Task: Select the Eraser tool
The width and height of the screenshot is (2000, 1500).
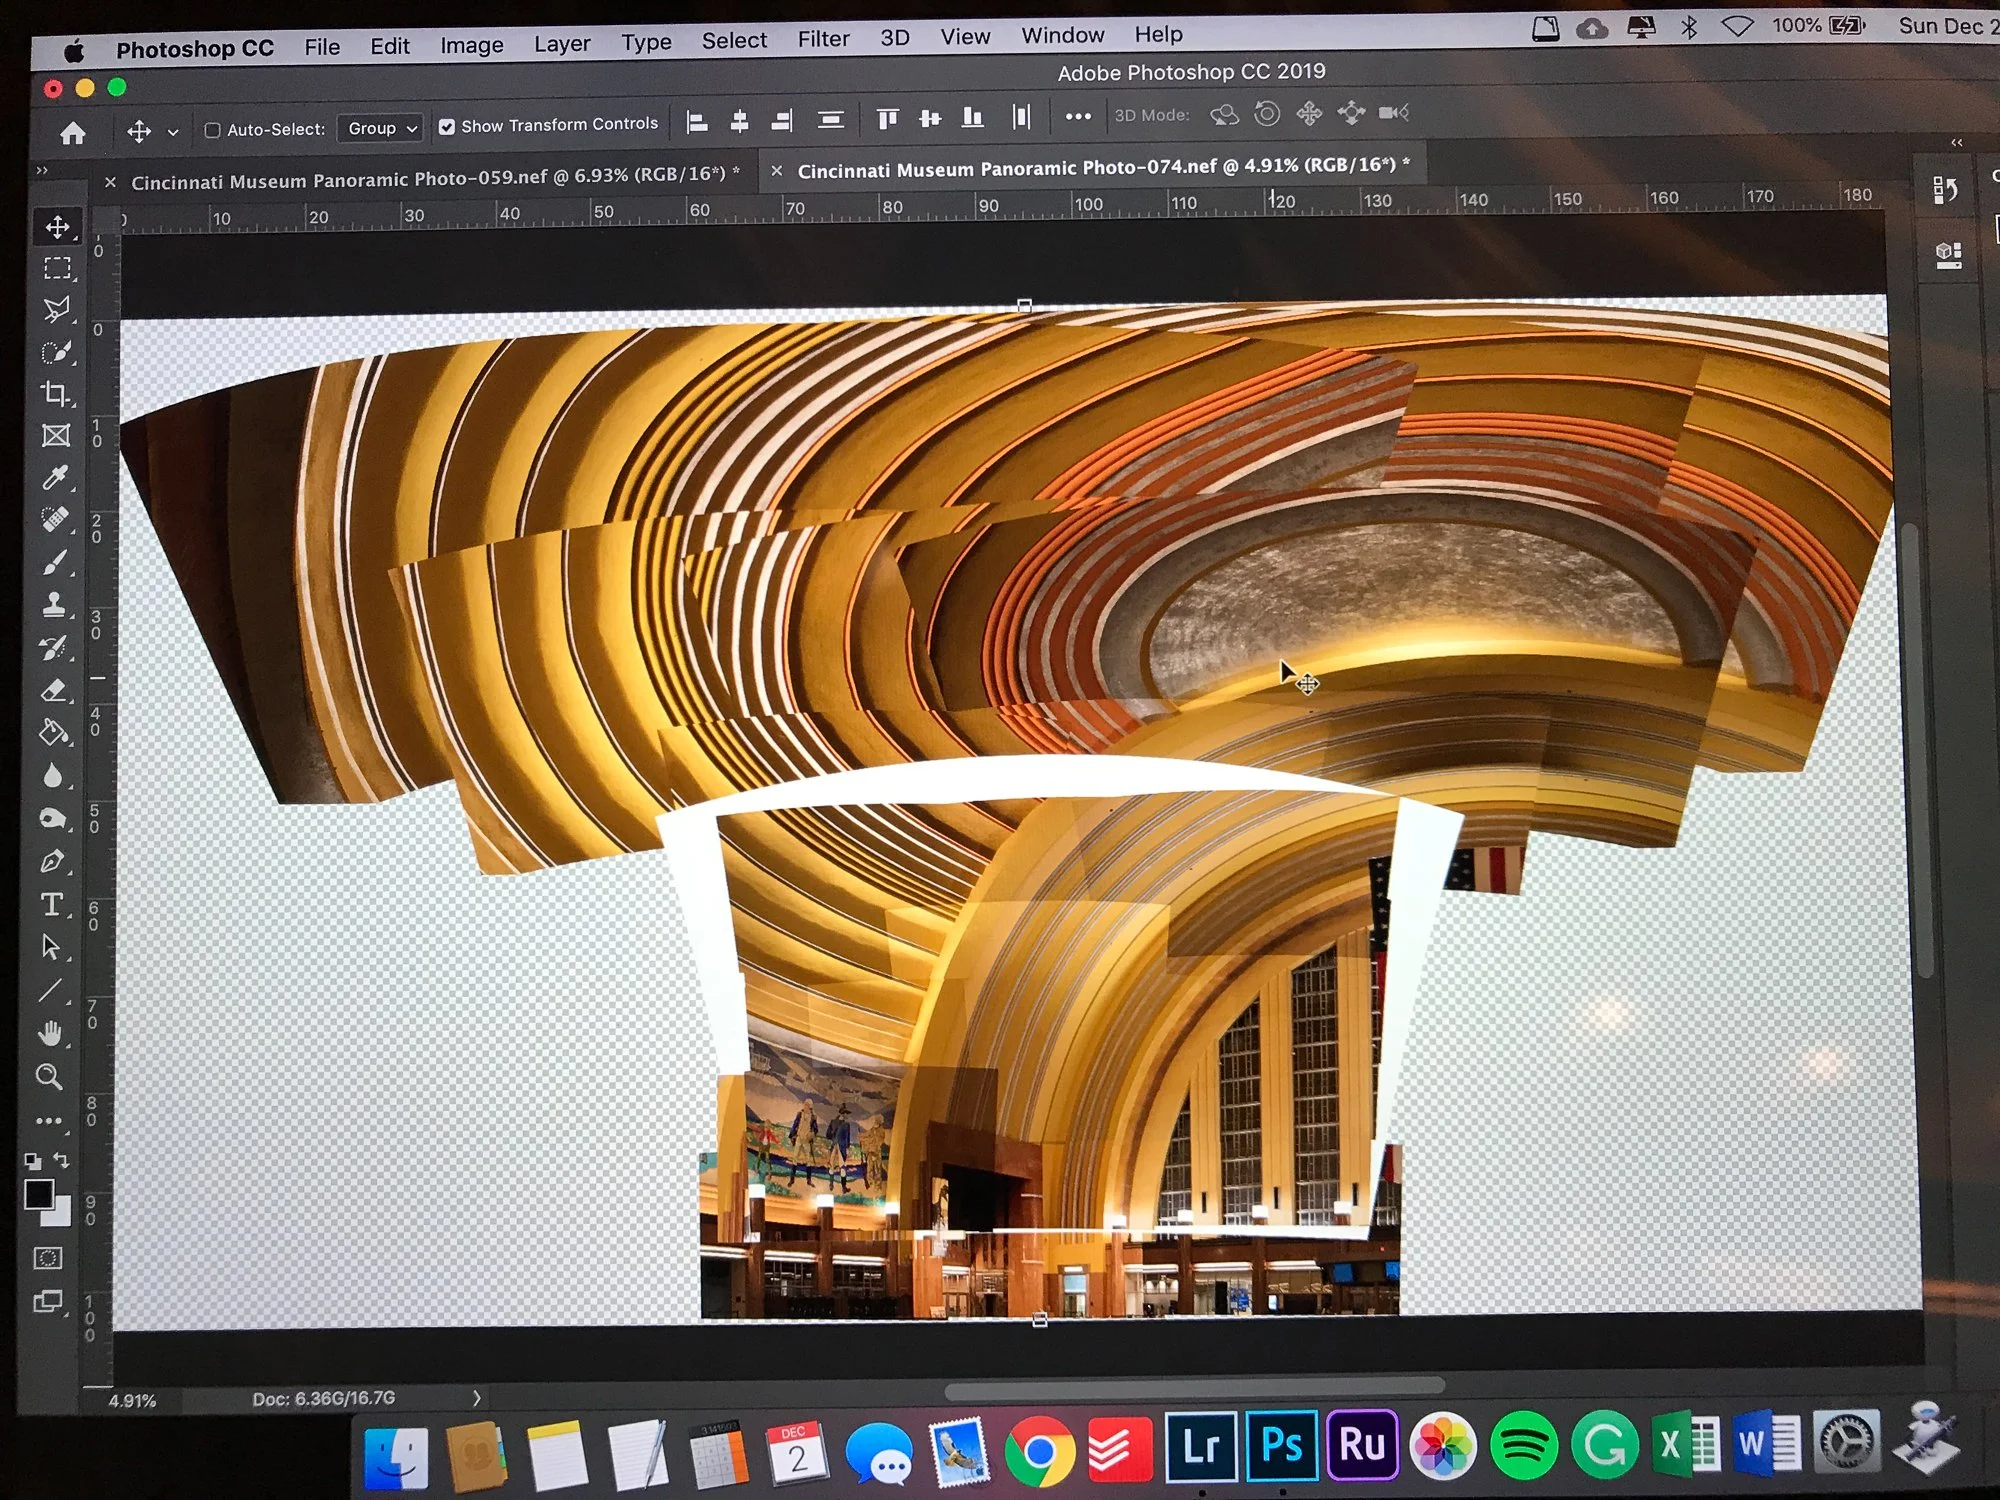Action: click(54, 690)
